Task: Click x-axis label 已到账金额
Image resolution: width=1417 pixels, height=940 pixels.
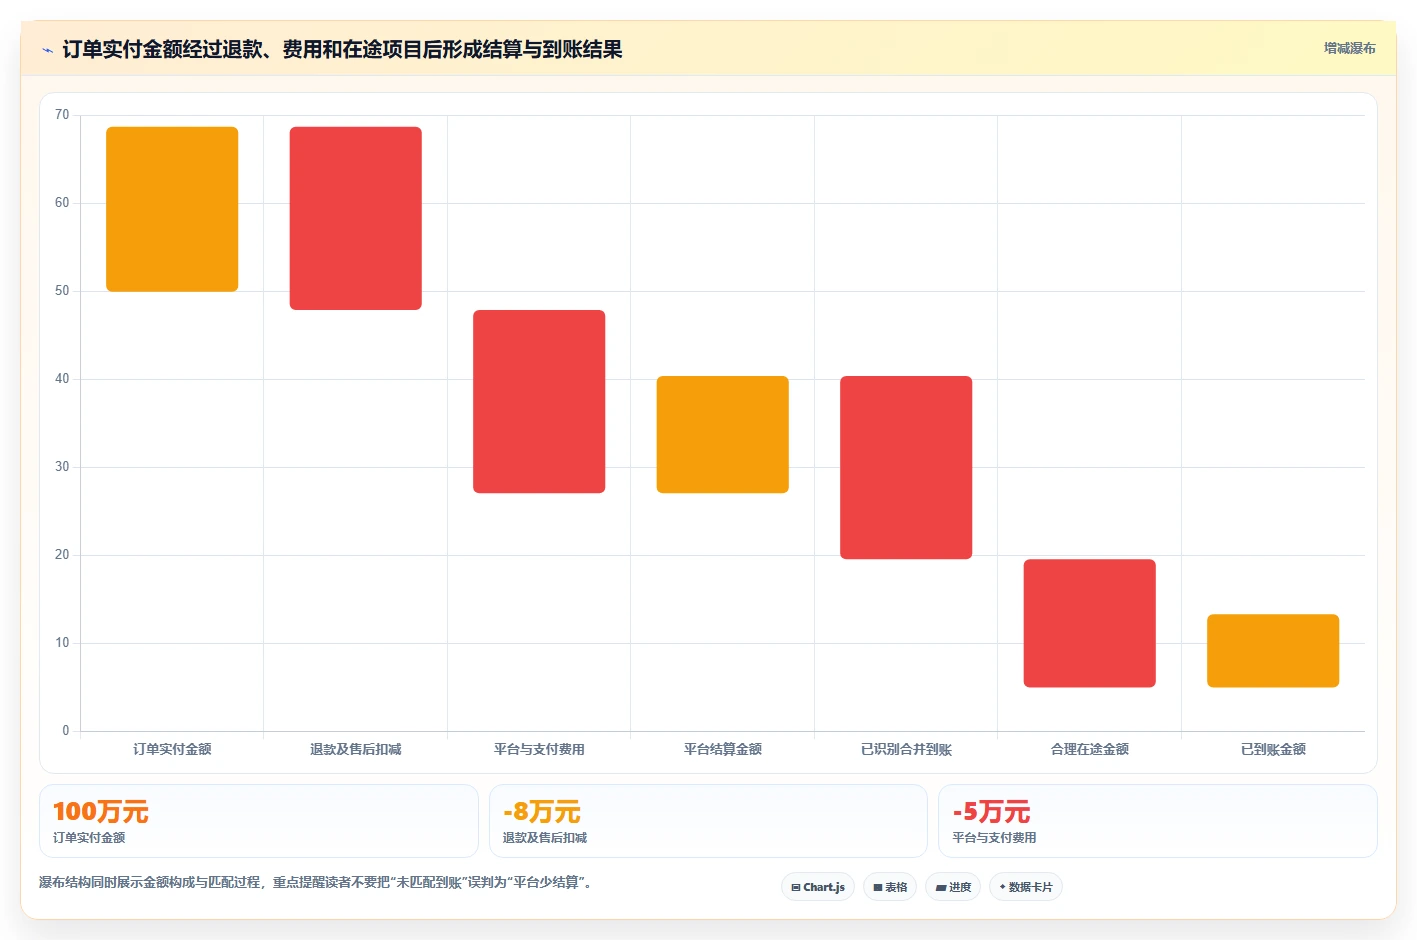Action: (x=1273, y=749)
